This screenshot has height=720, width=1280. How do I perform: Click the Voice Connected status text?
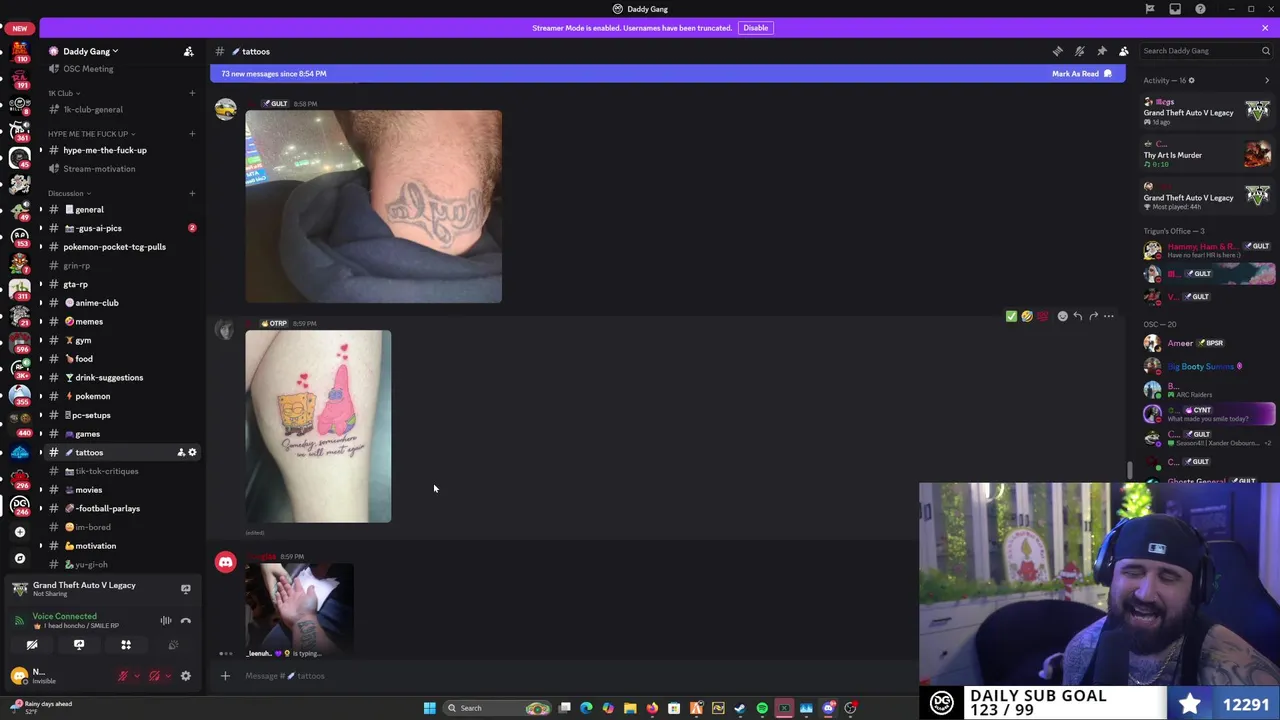tap(64, 616)
